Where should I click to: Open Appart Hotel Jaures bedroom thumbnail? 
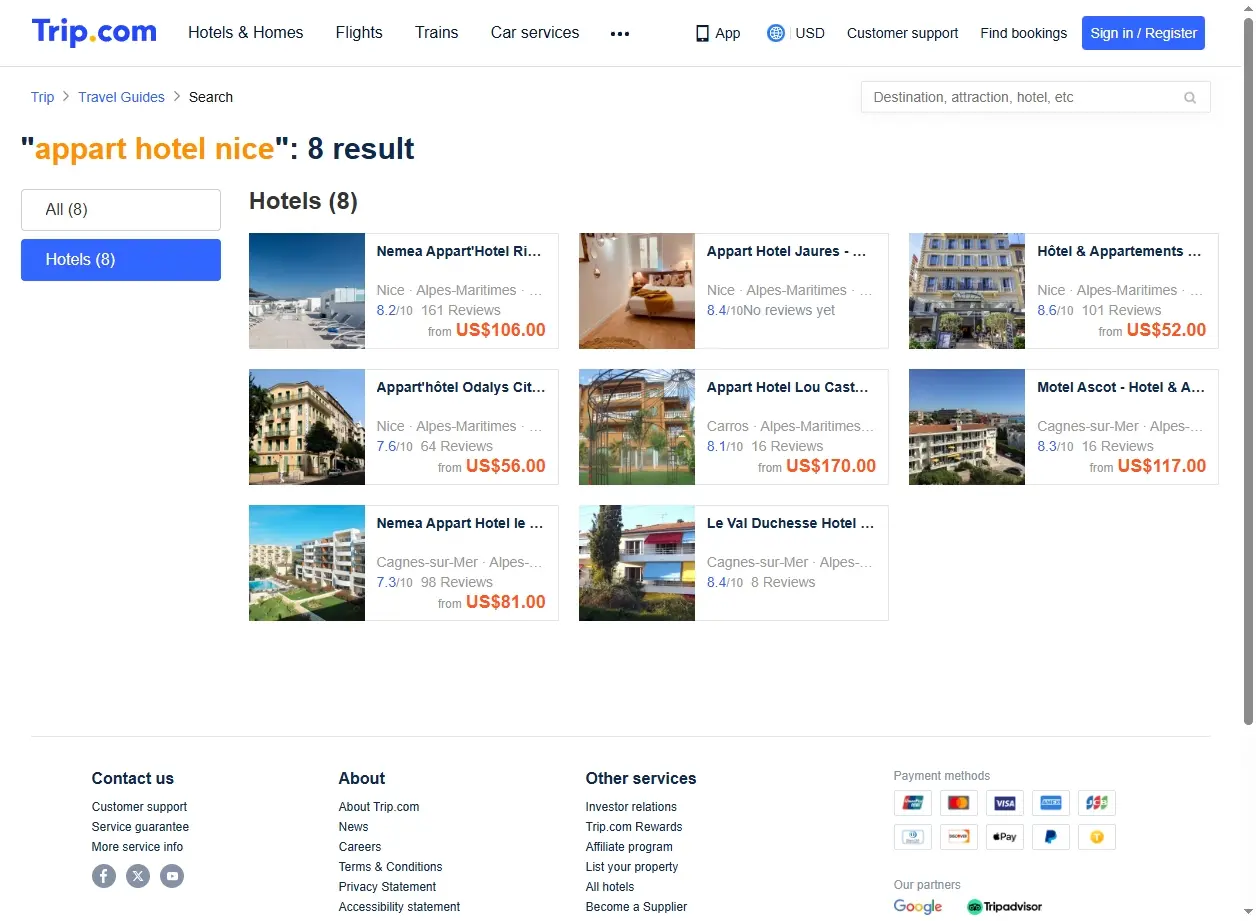(x=637, y=291)
